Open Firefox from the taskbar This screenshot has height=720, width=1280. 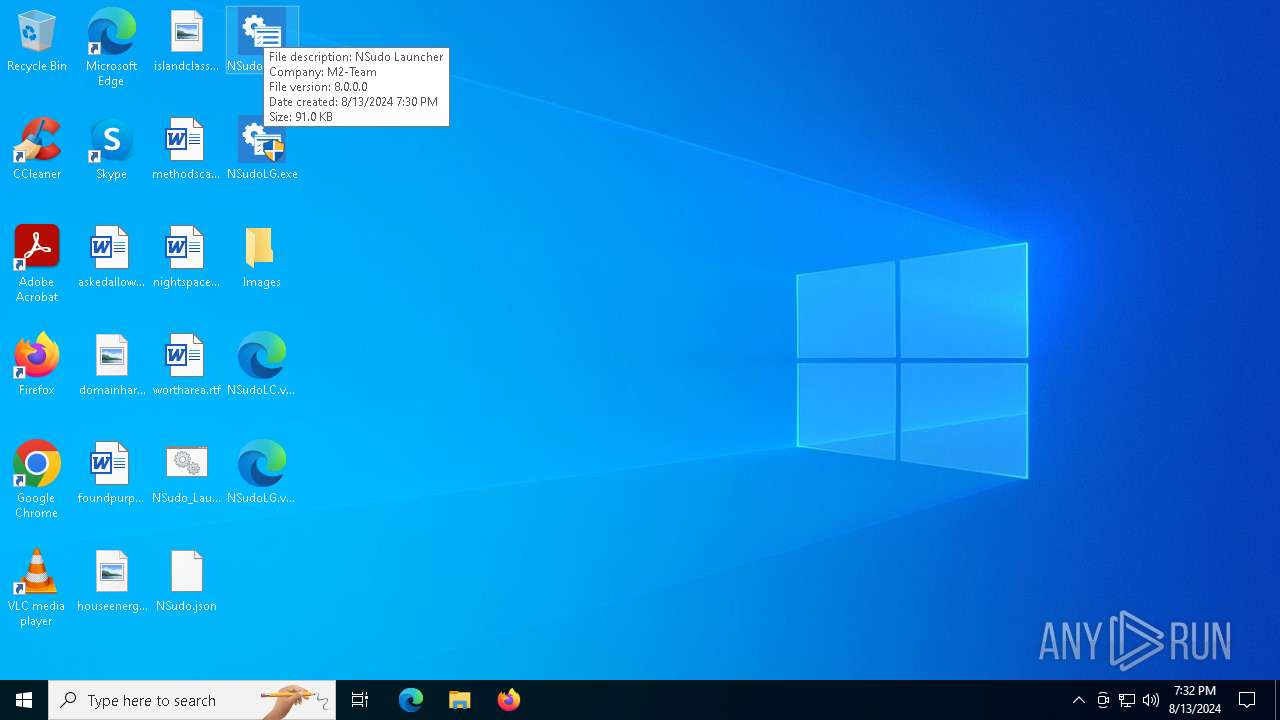tap(509, 700)
